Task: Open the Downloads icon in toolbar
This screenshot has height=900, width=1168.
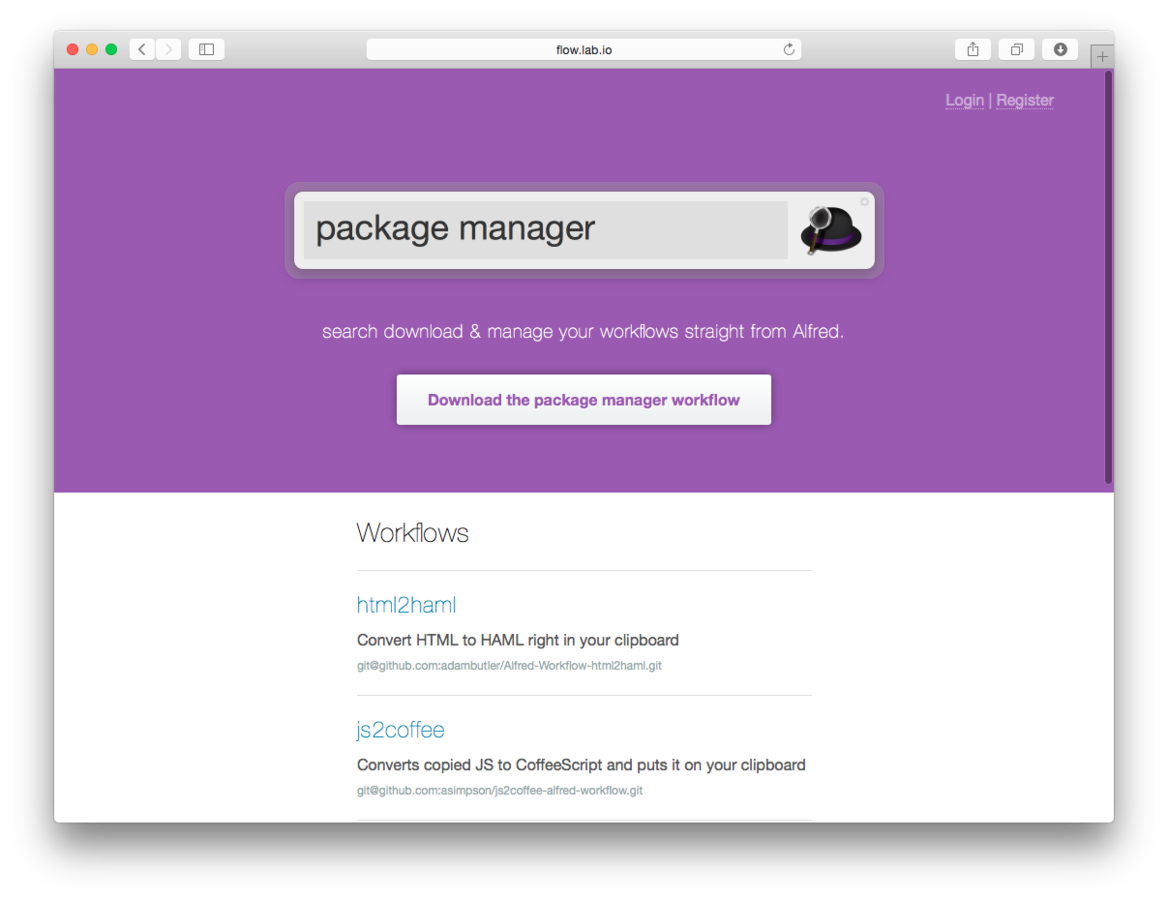Action: point(1060,49)
